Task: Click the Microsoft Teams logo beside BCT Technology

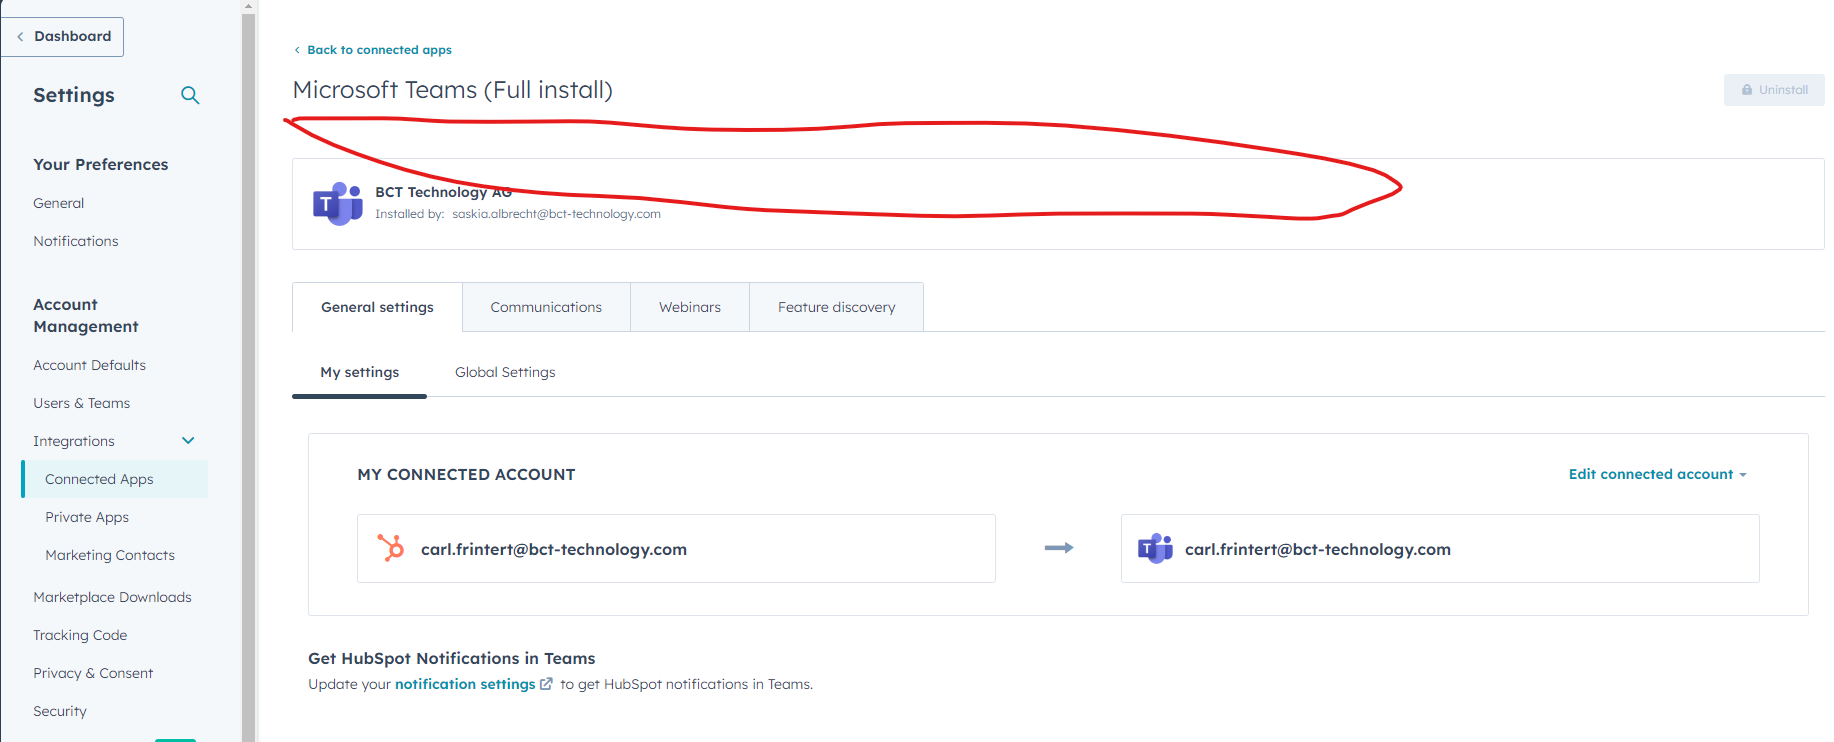Action: tap(337, 204)
